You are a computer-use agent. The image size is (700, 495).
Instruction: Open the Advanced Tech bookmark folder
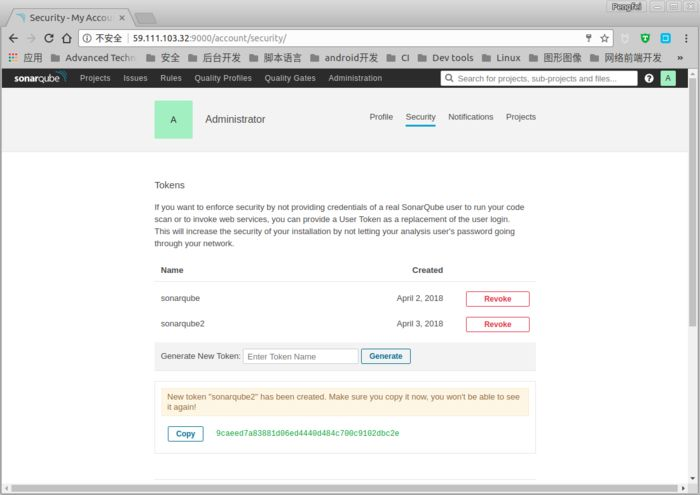point(93,58)
